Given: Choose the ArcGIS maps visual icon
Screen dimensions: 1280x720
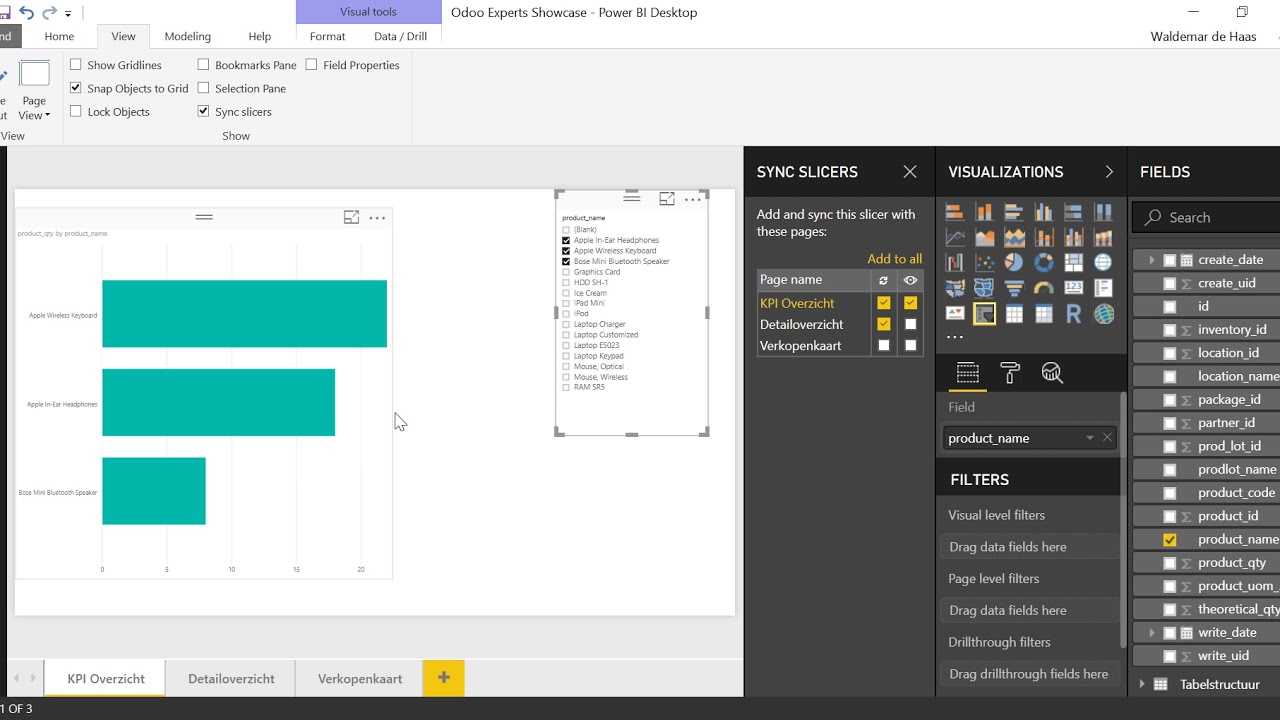Looking at the screenshot, I should click(1104, 313).
